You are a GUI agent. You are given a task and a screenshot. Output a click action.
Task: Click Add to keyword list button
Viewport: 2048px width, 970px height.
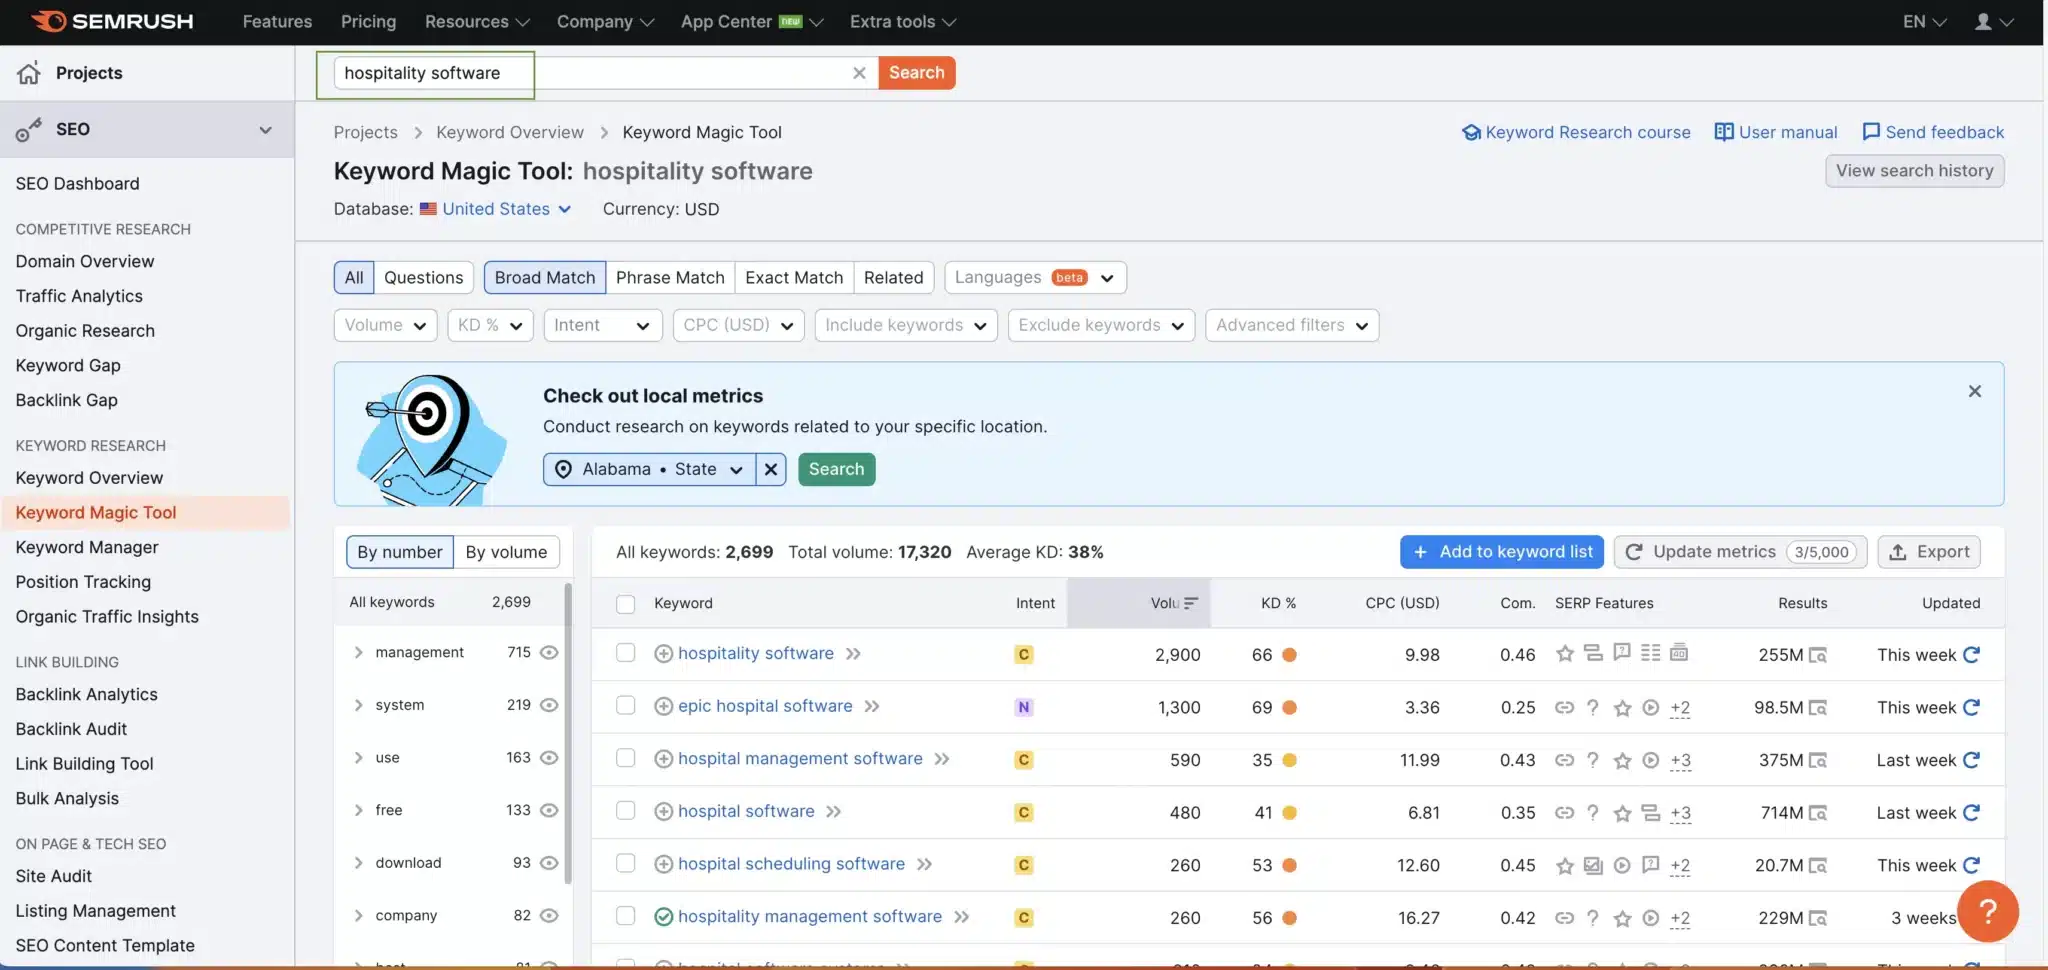(1502, 552)
